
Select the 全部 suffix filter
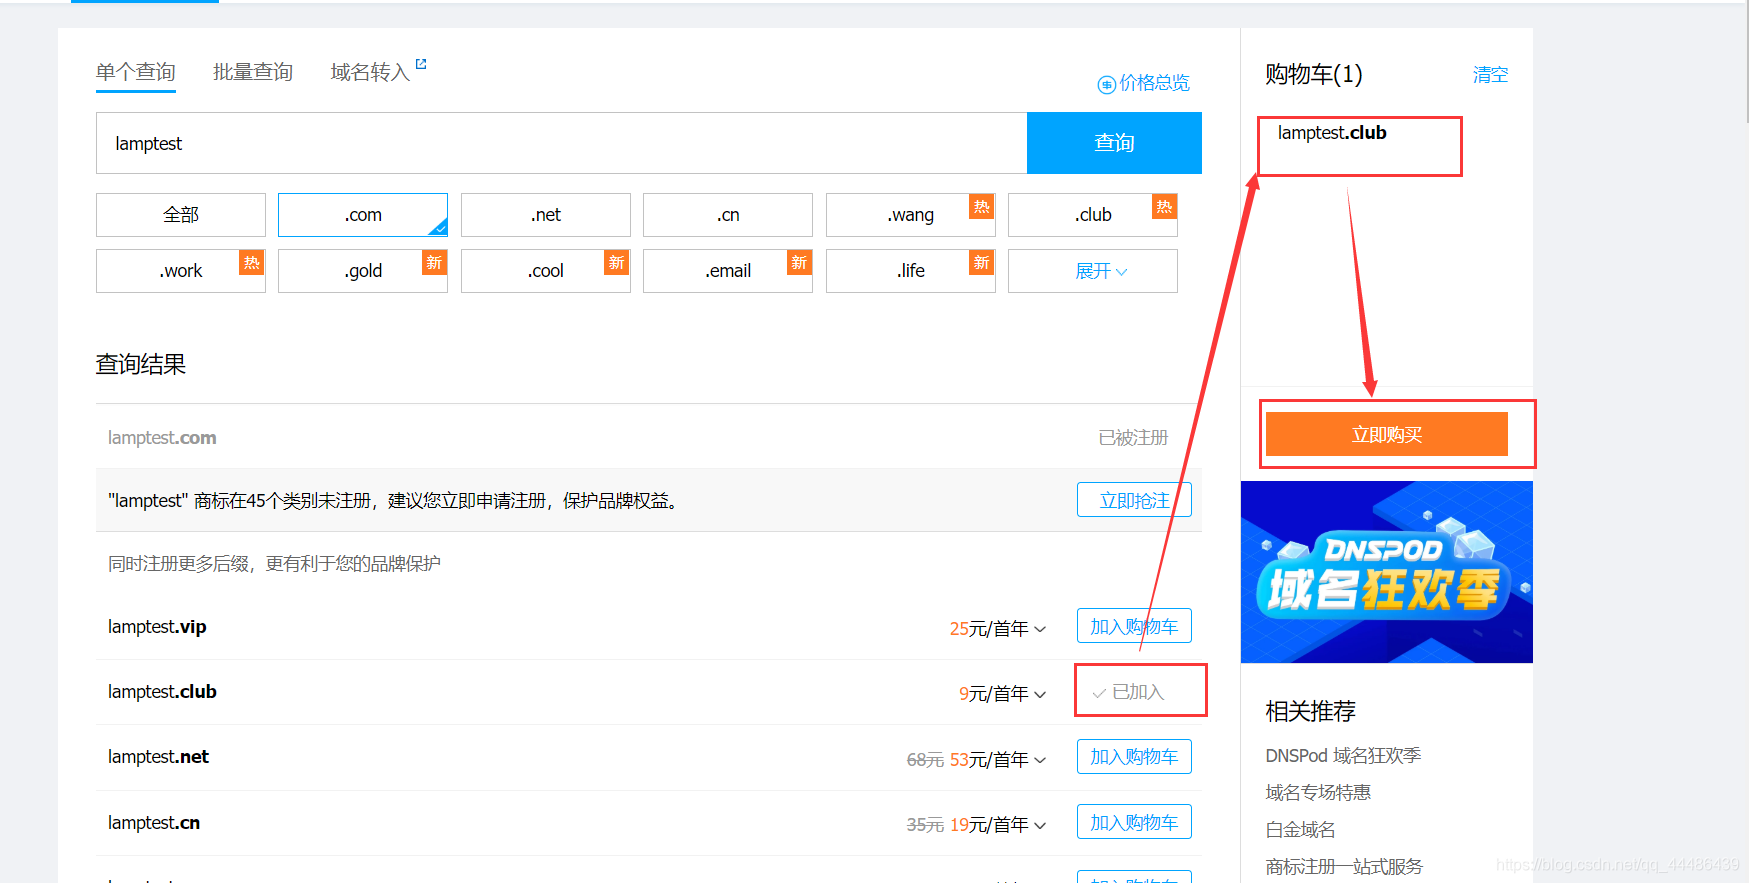point(181,215)
